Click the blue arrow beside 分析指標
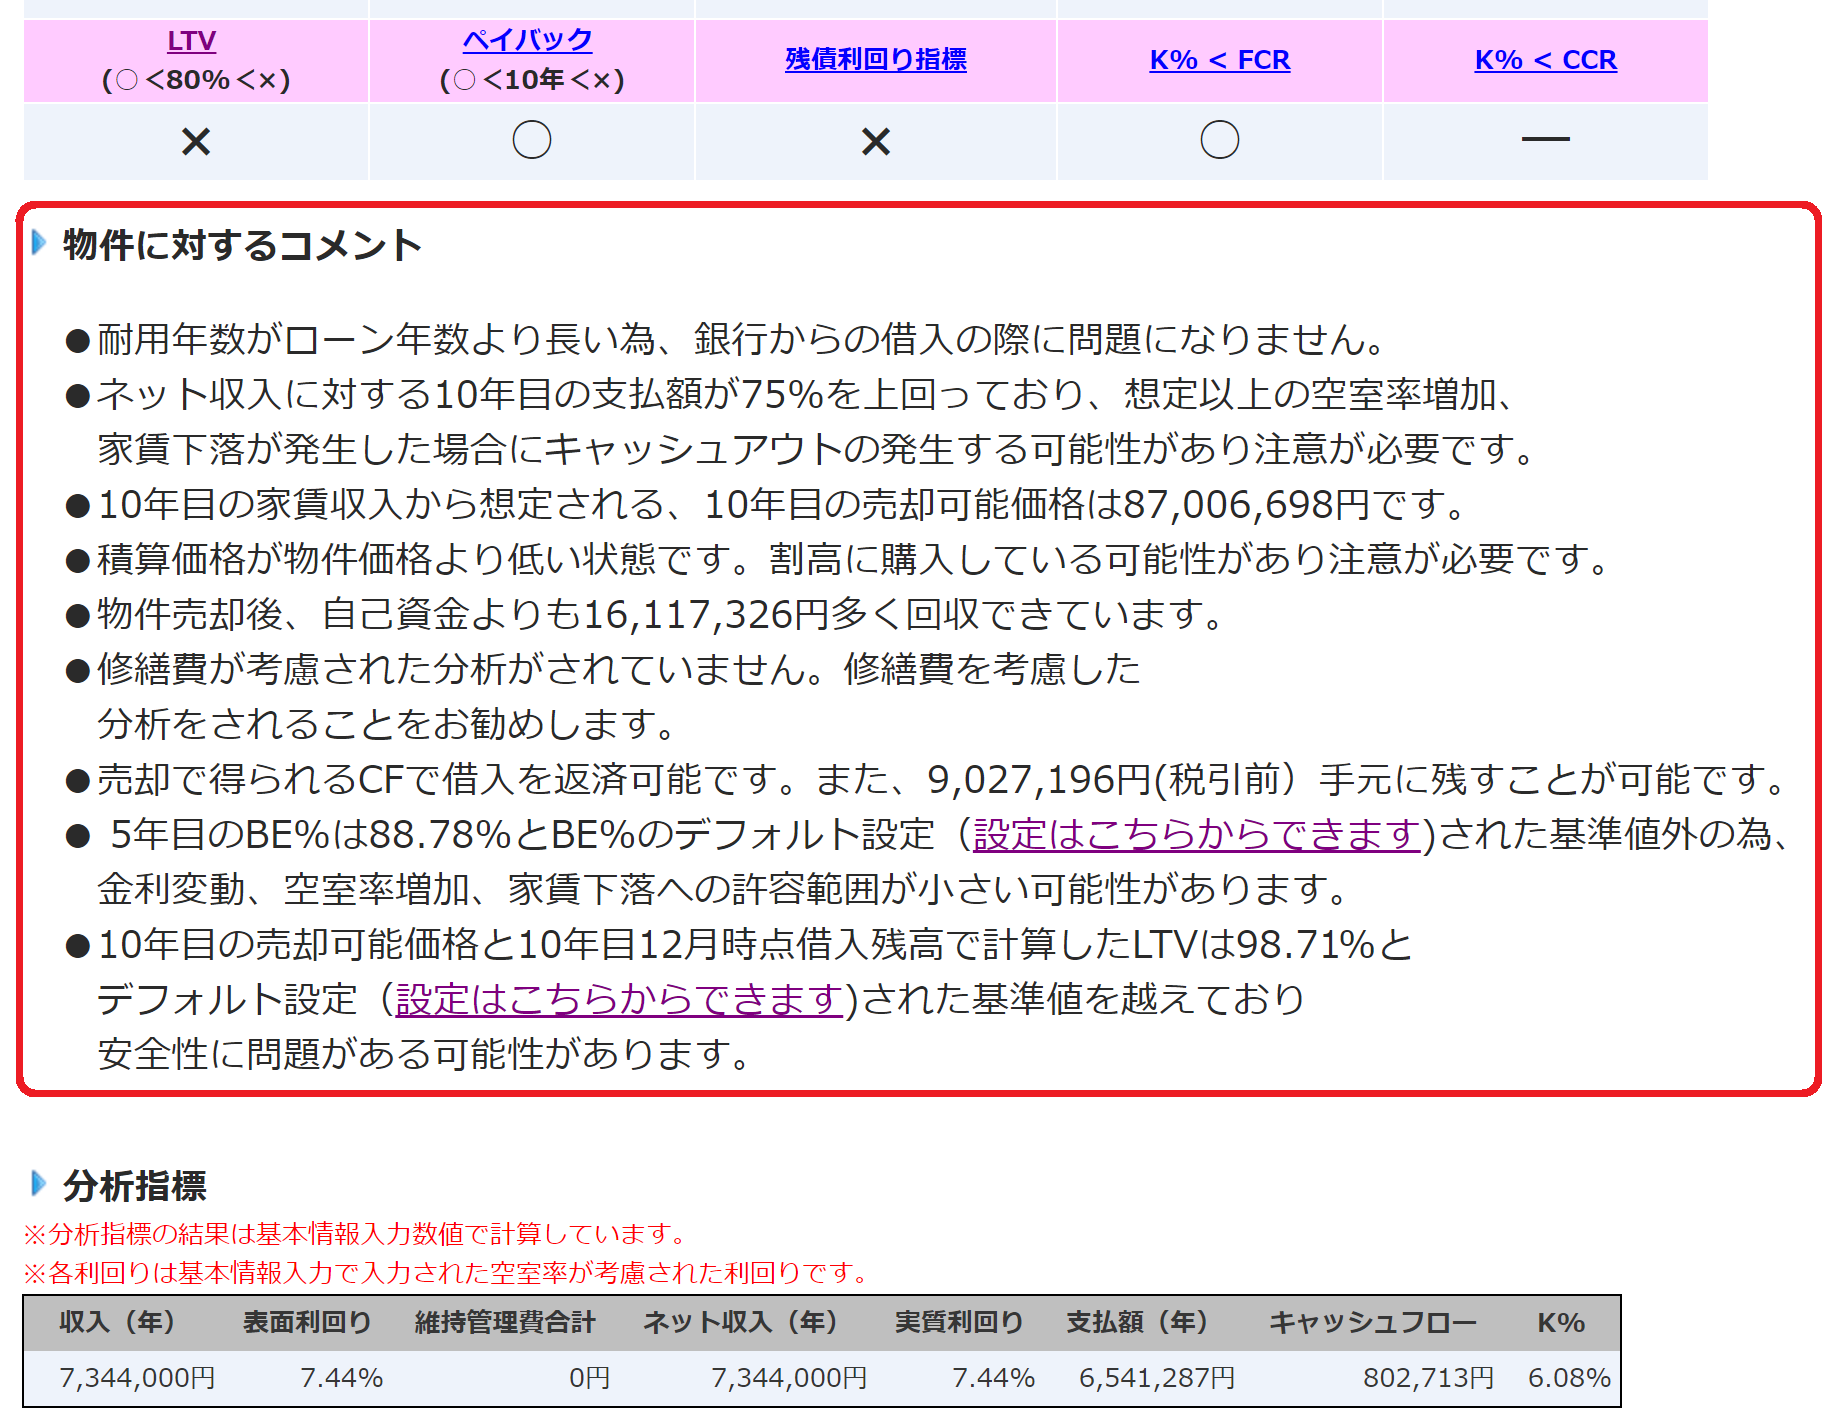 pyautogui.click(x=39, y=1184)
